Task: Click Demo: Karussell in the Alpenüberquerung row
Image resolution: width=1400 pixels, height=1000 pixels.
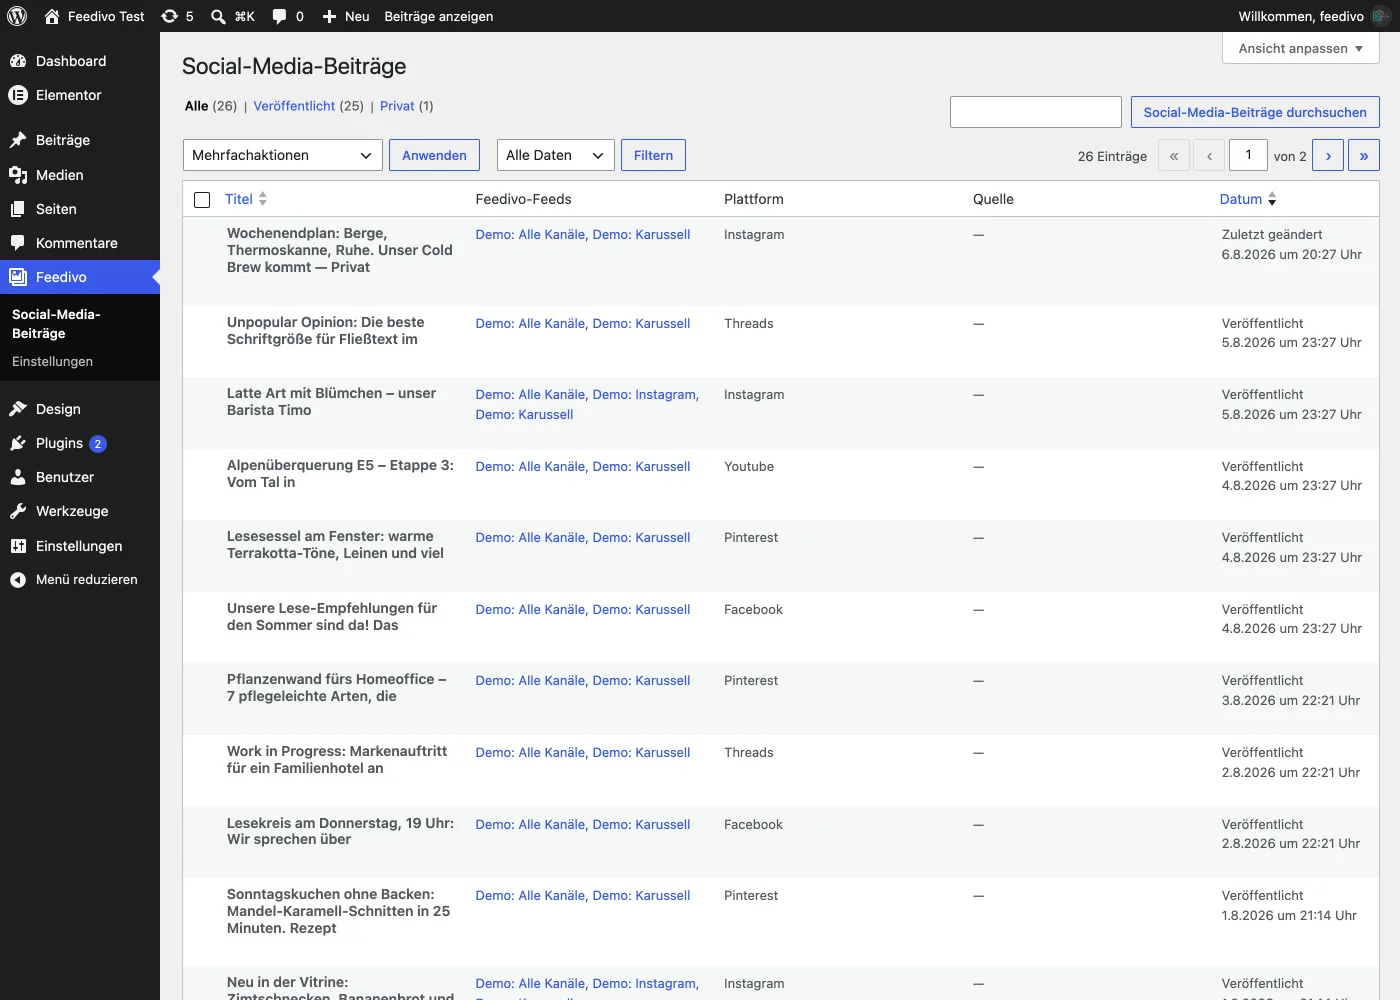Action: [x=641, y=467]
